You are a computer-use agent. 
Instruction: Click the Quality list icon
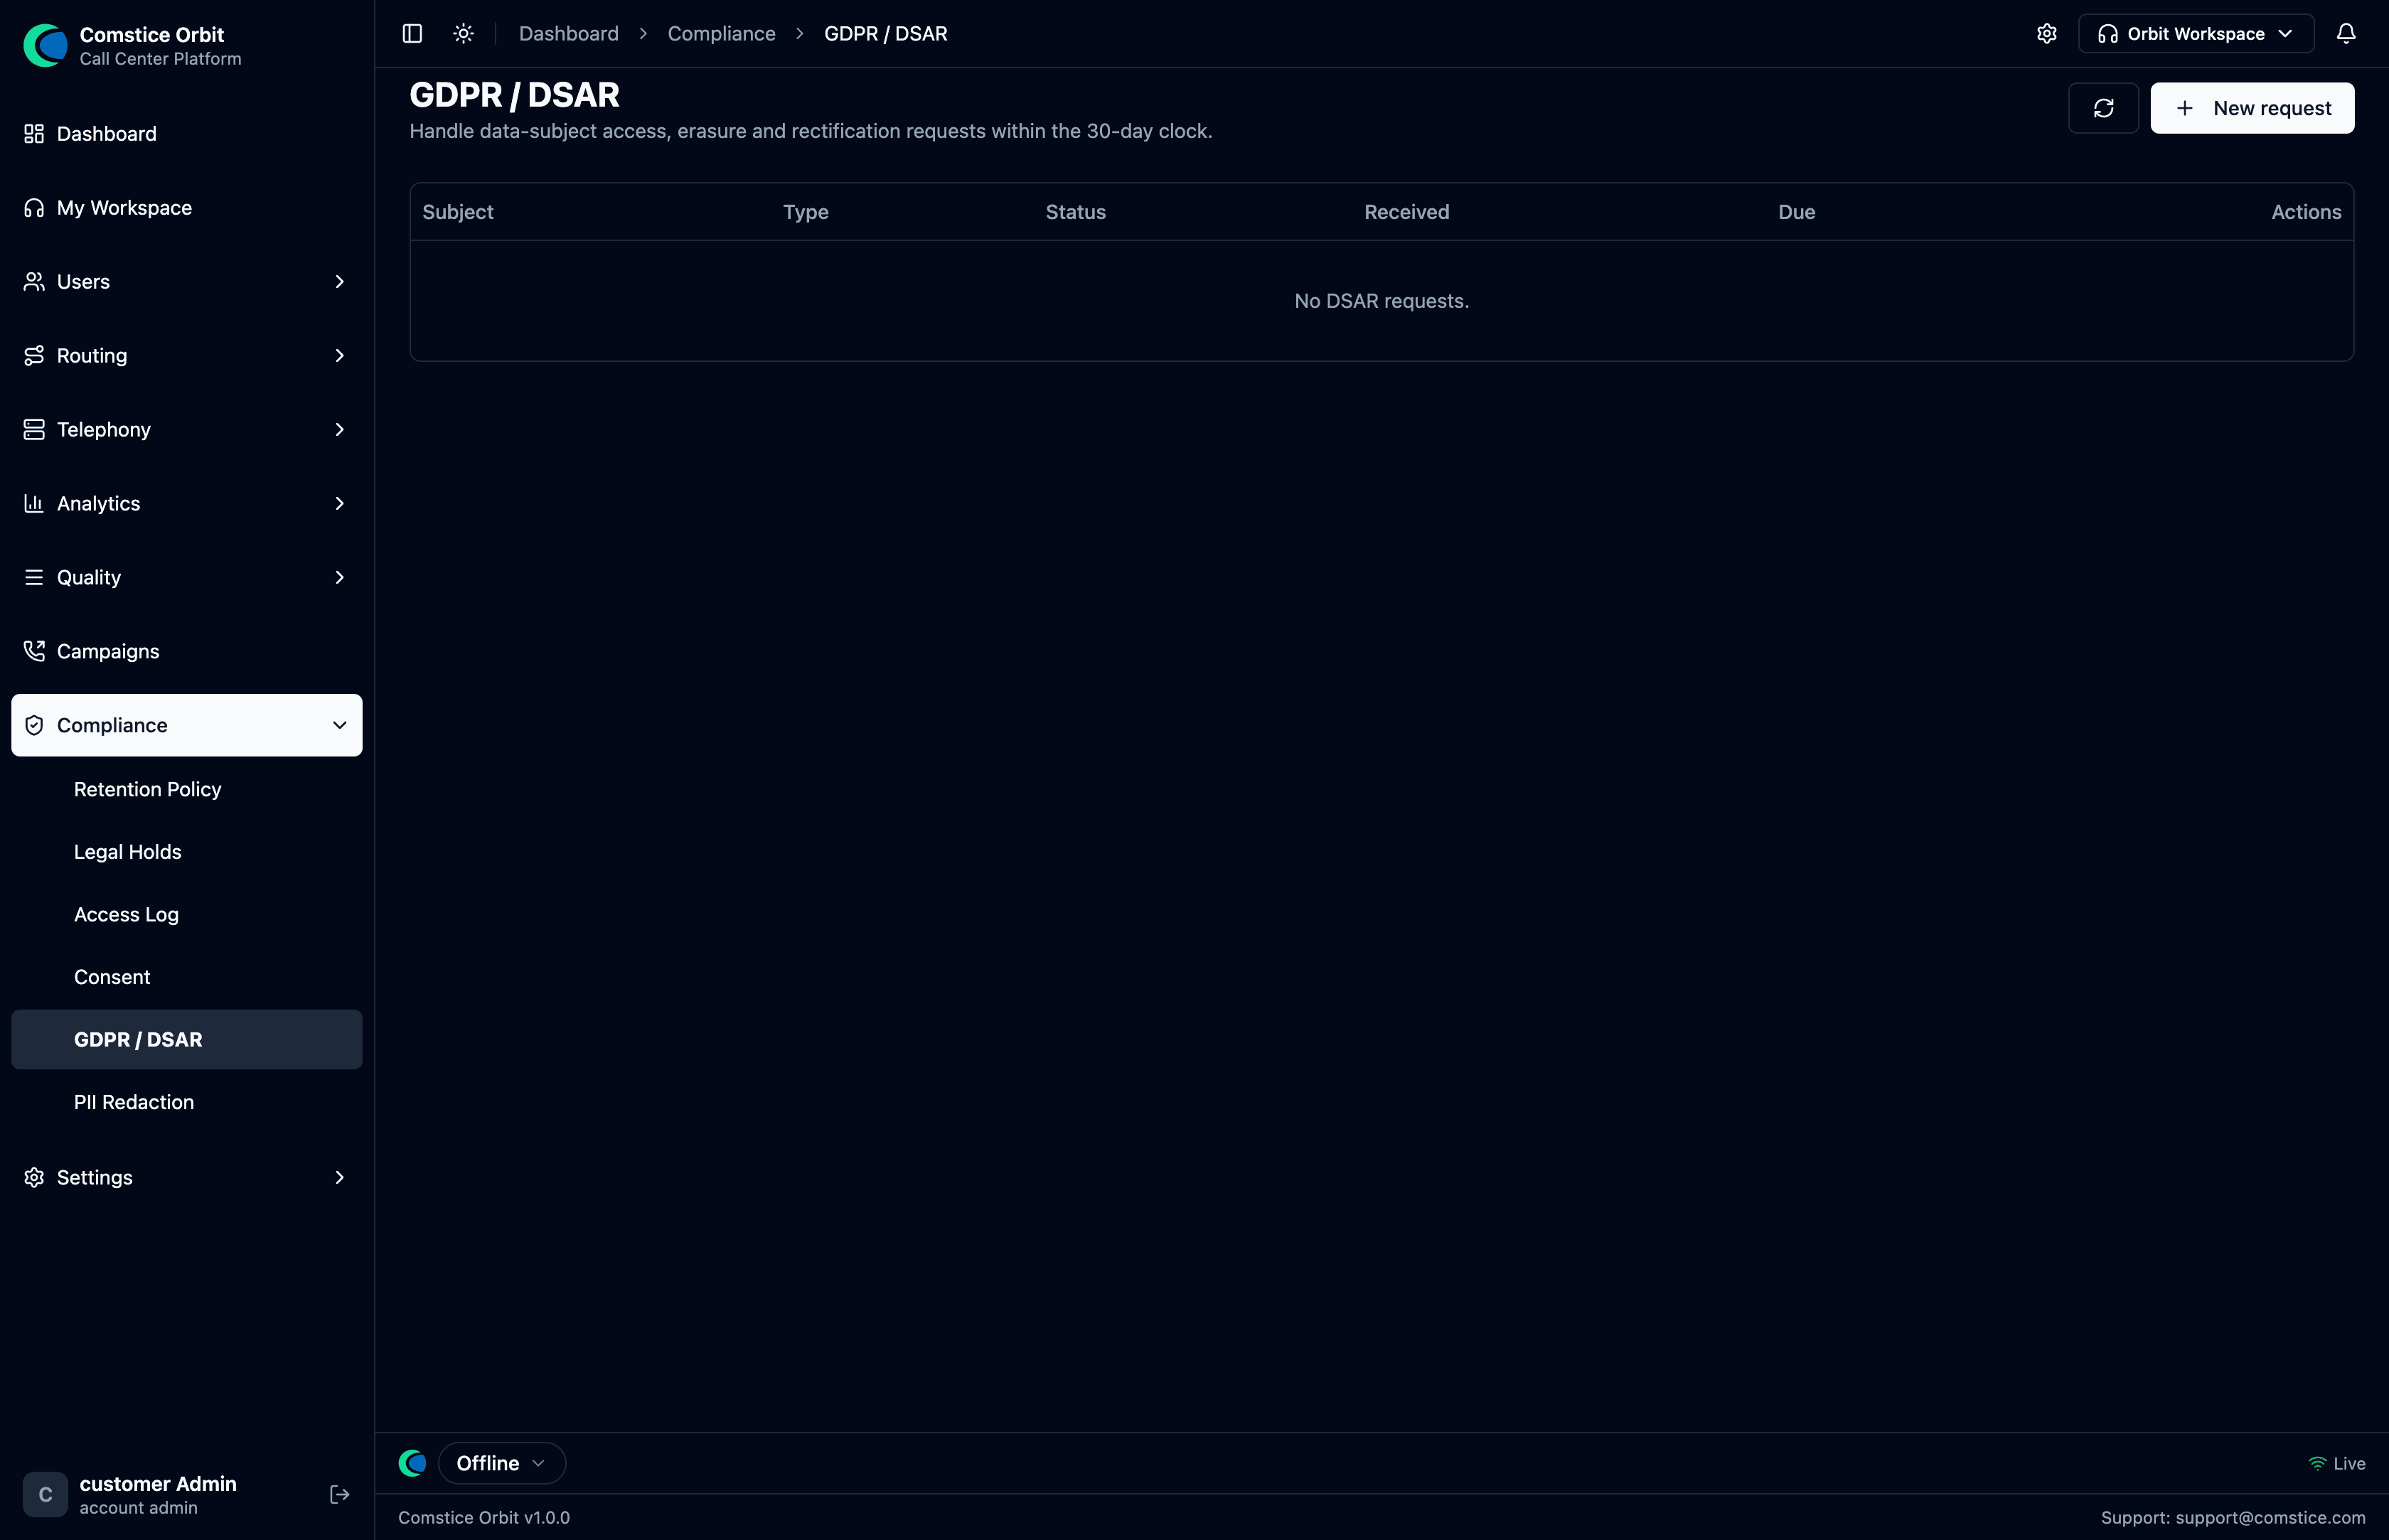[34, 578]
